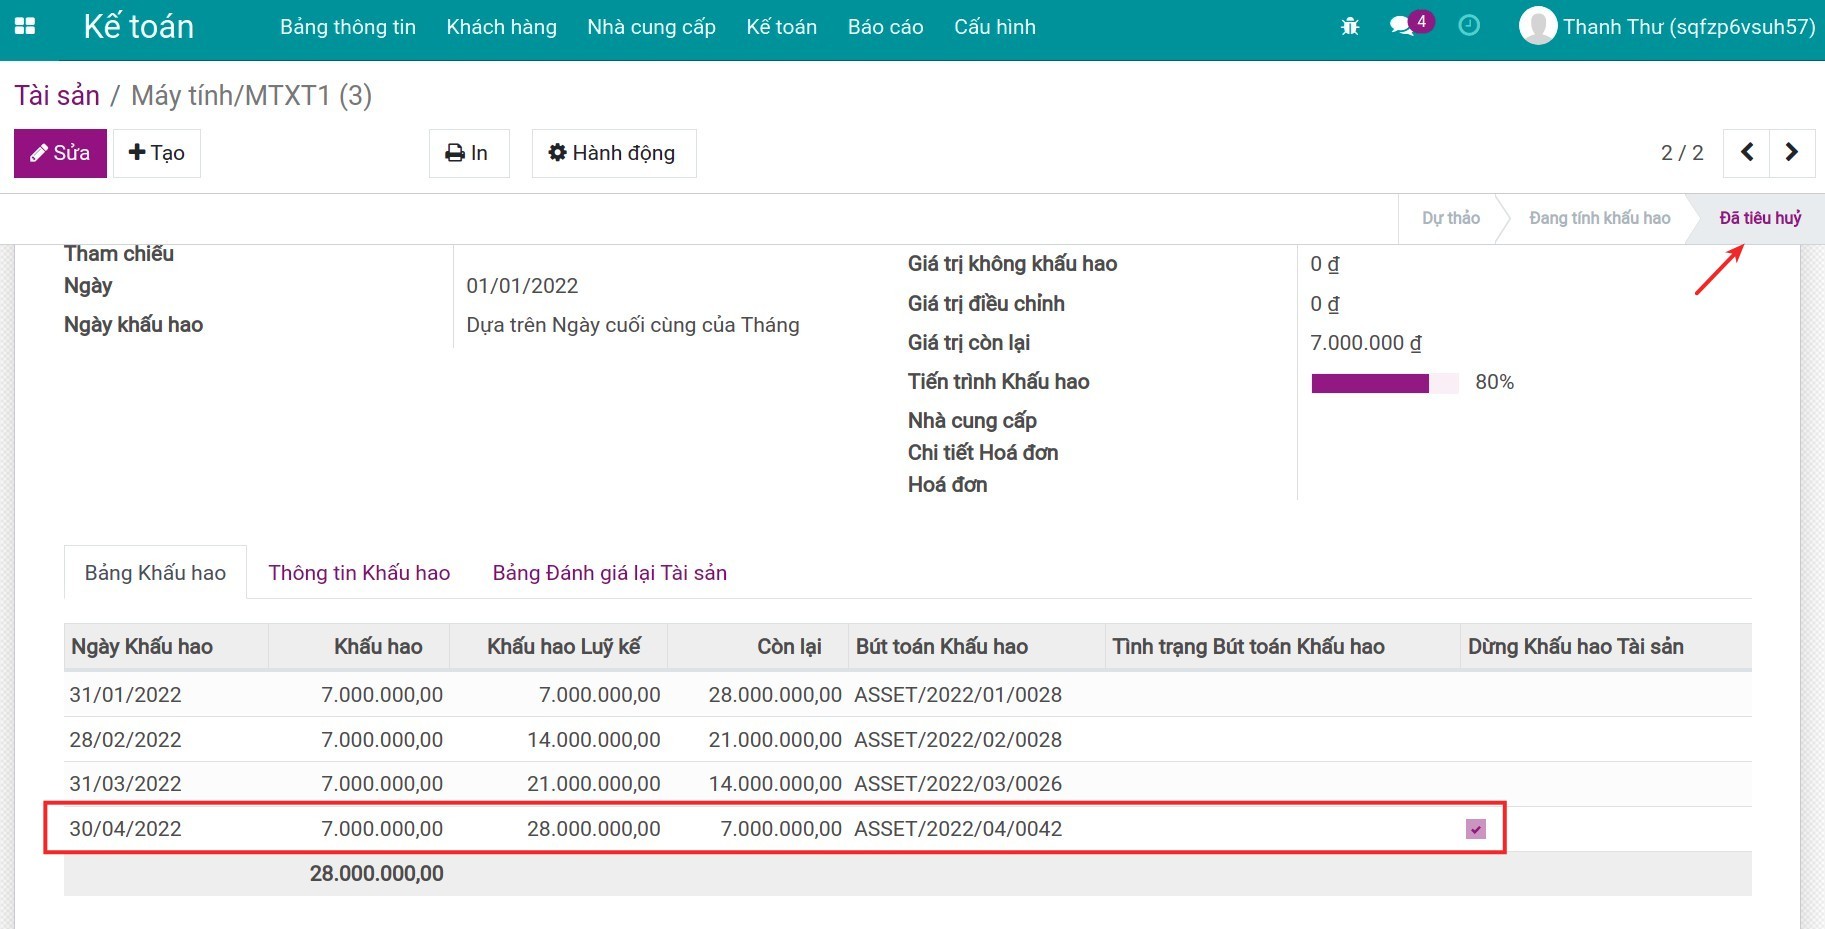Image resolution: width=1825 pixels, height=929 pixels.
Task: Open the activities clock icon
Action: click(1469, 26)
